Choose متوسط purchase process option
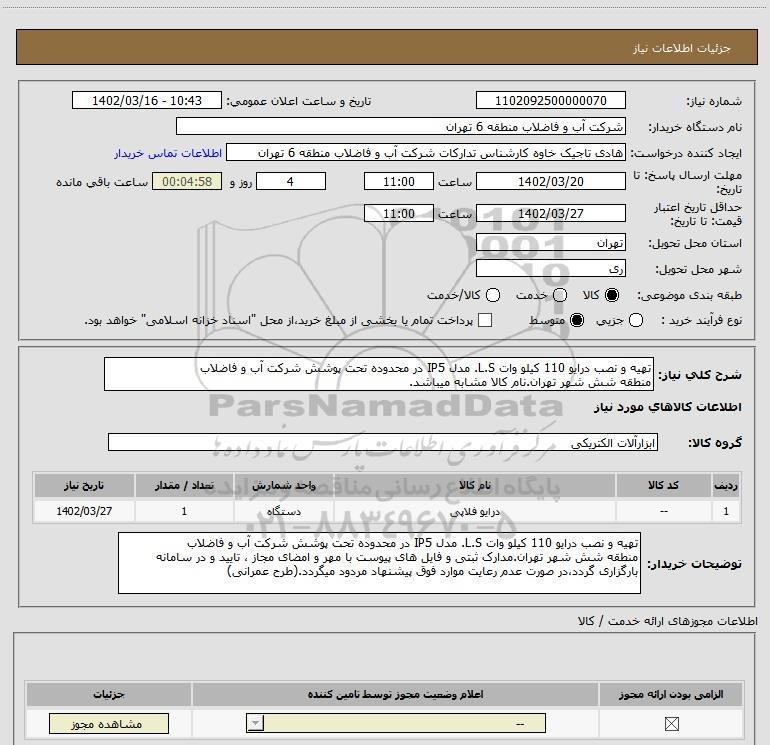The height and width of the screenshot is (745, 770). tap(577, 320)
